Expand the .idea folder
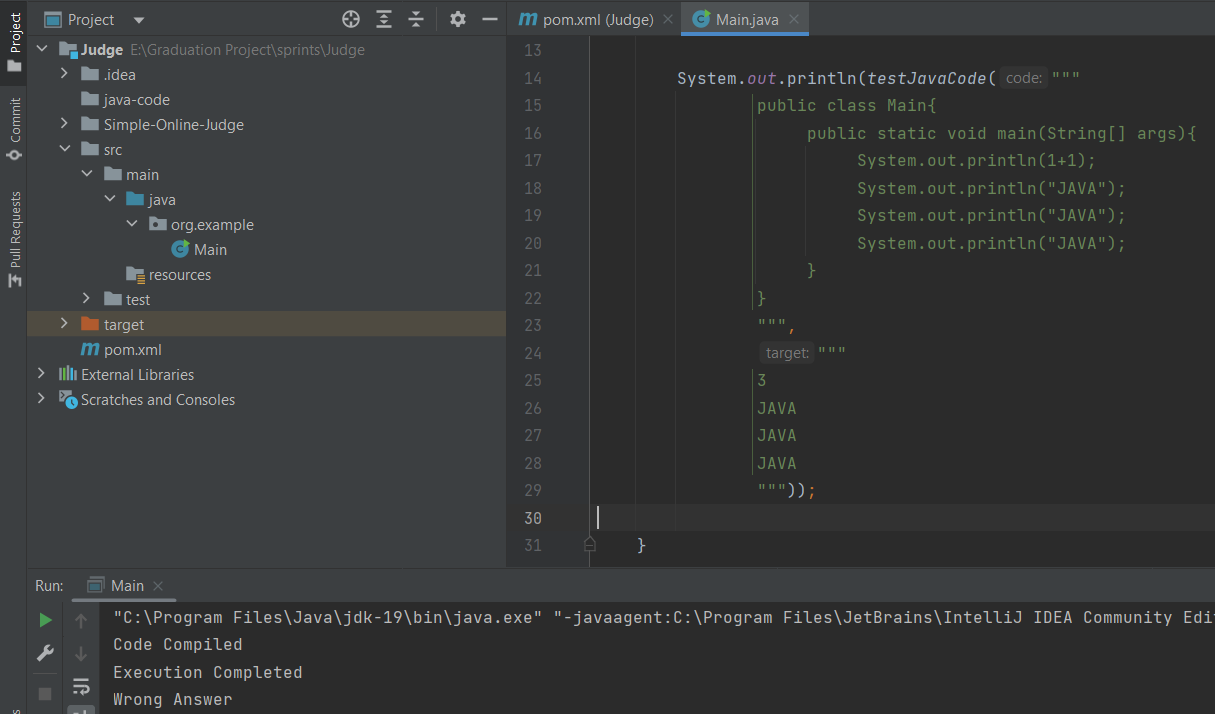The width and height of the screenshot is (1215, 714). point(64,74)
